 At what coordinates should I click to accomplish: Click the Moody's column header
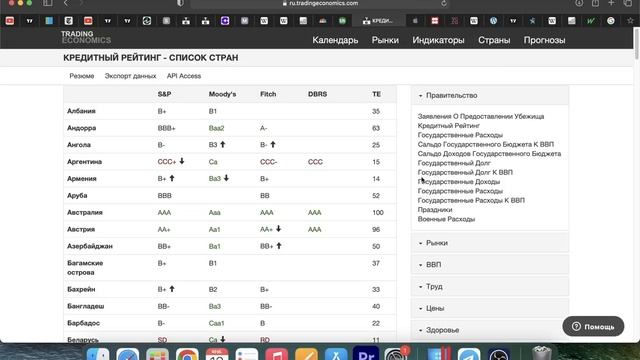pos(222,94)
